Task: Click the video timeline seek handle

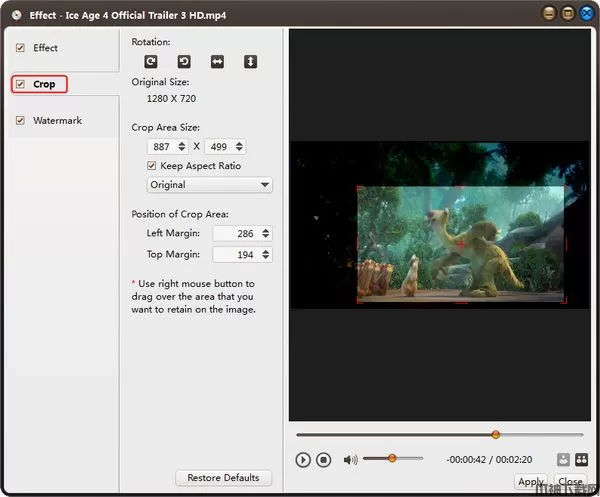Action: click(495, 435)
